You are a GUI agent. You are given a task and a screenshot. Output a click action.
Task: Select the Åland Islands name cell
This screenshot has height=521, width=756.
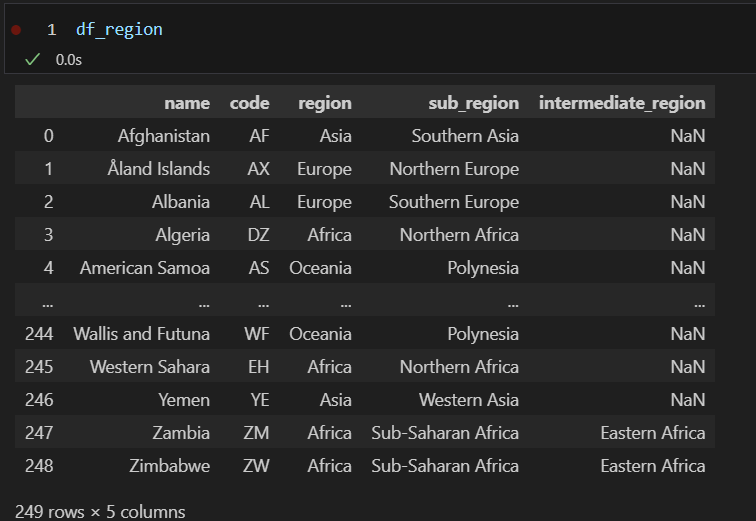pos(159,169)
